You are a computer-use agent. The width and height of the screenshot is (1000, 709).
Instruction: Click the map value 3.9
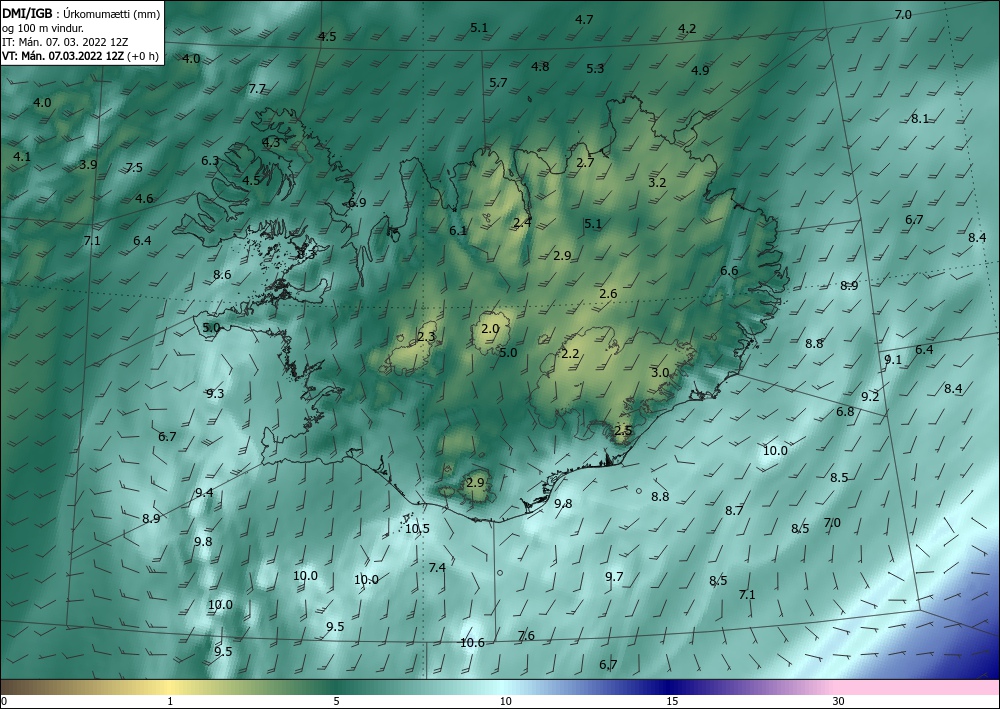coord(88,164)
